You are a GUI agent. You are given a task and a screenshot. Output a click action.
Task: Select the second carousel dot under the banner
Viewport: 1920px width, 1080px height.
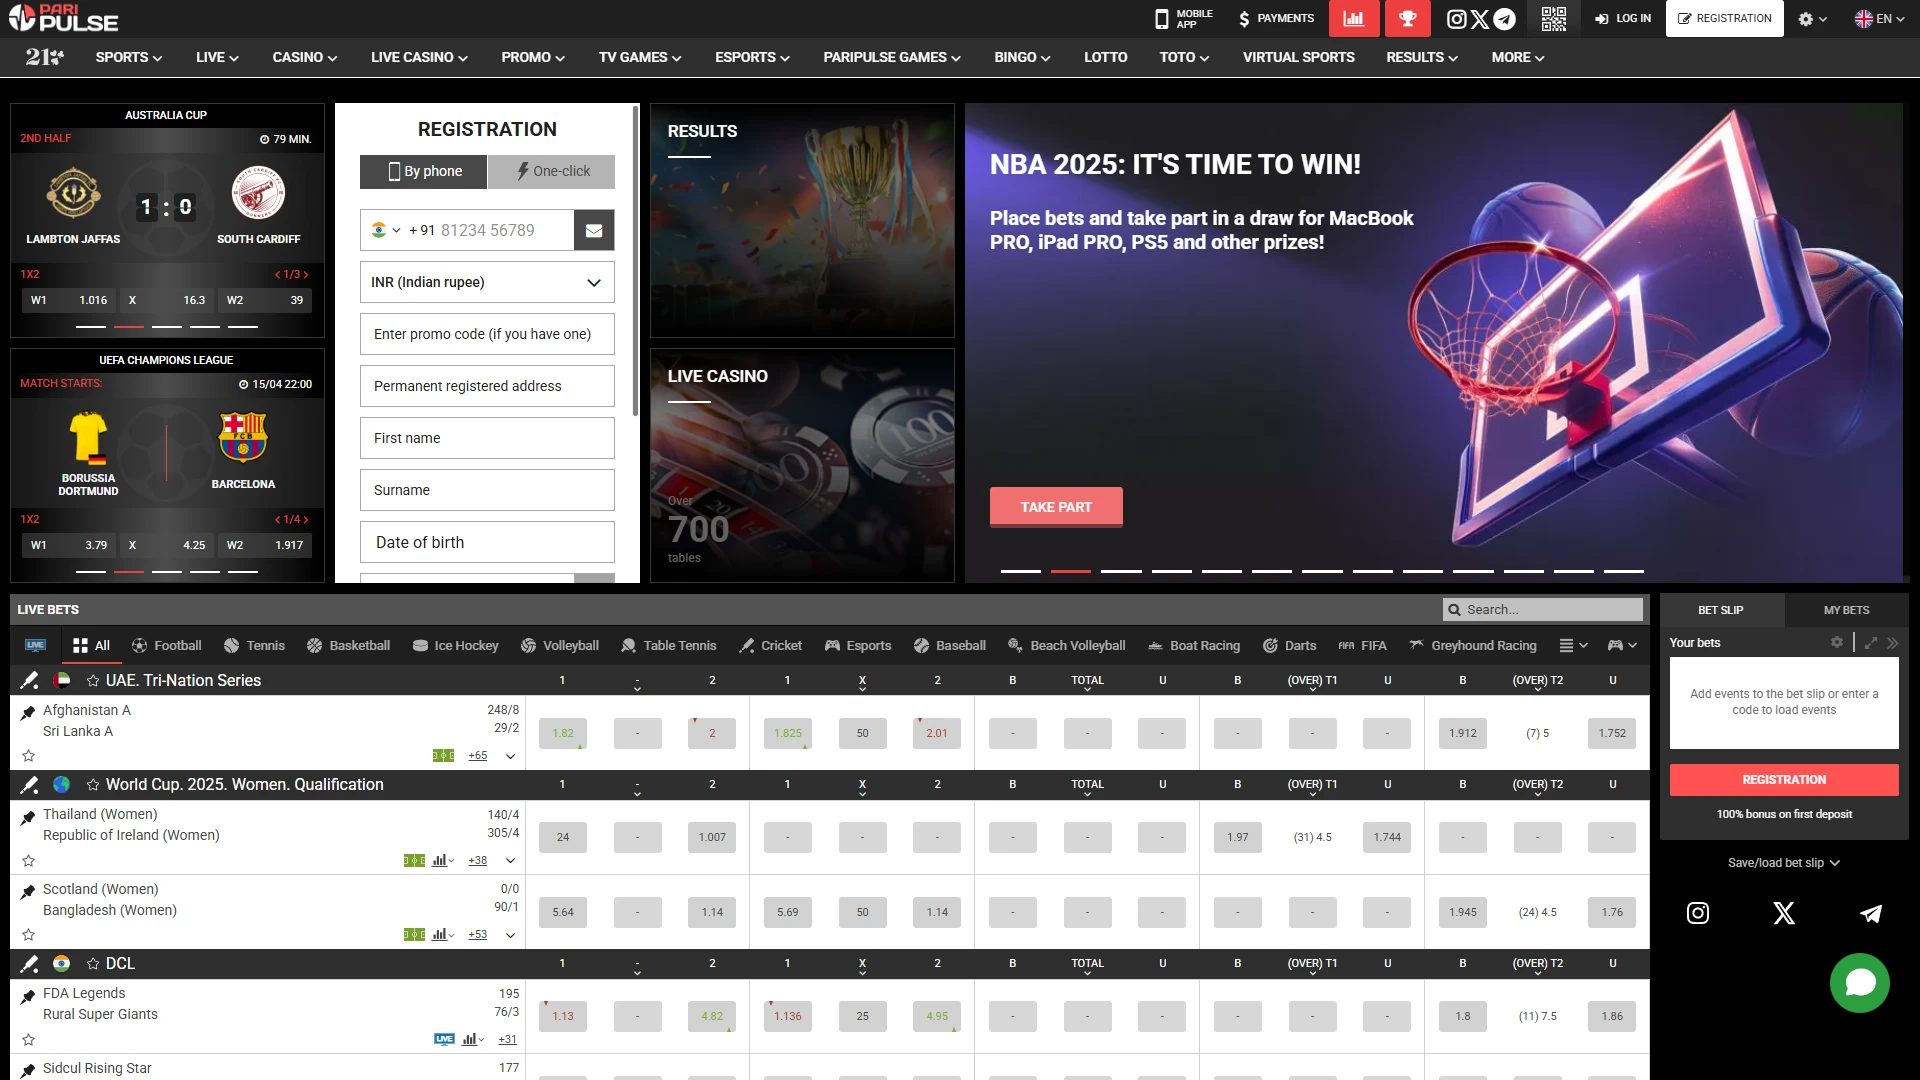(x=1071, y=571)
